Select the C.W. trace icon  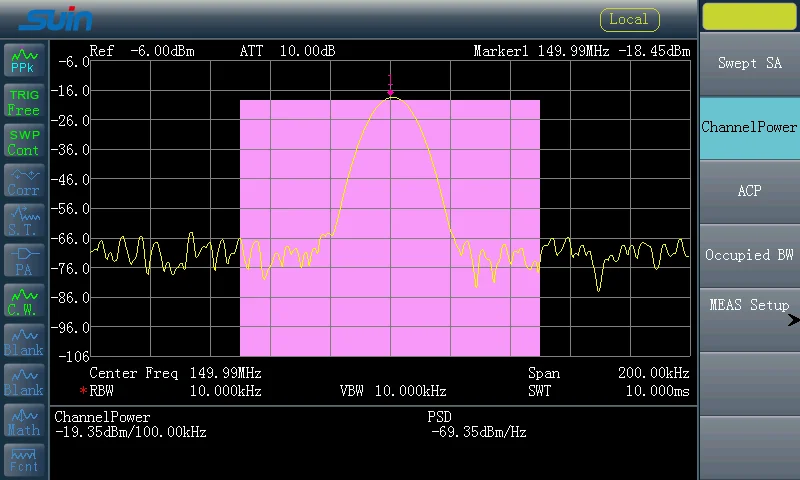click(23, 302)
